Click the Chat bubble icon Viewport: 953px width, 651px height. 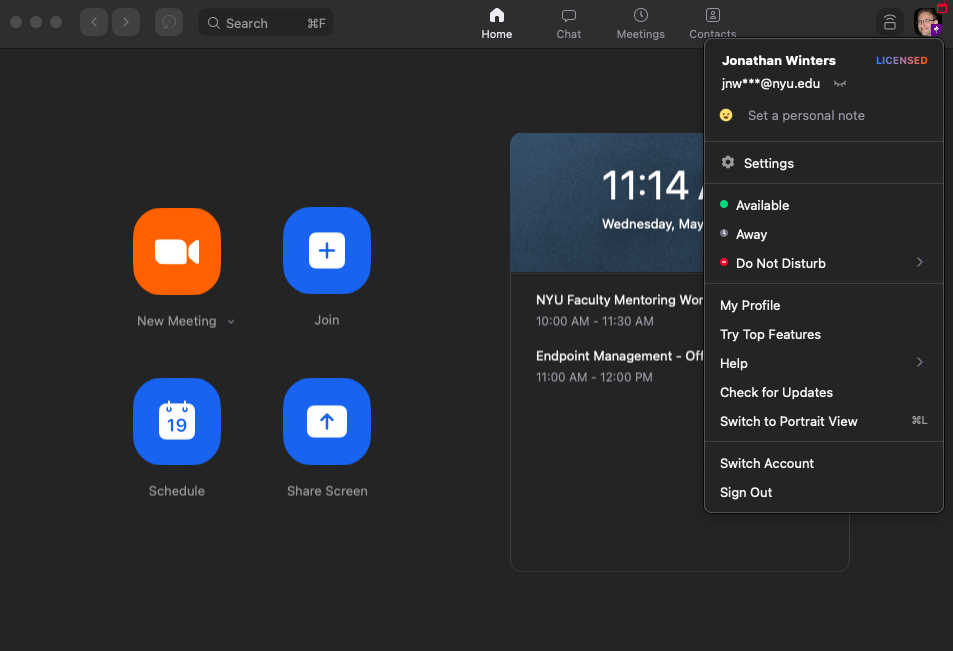click(569, 16)
